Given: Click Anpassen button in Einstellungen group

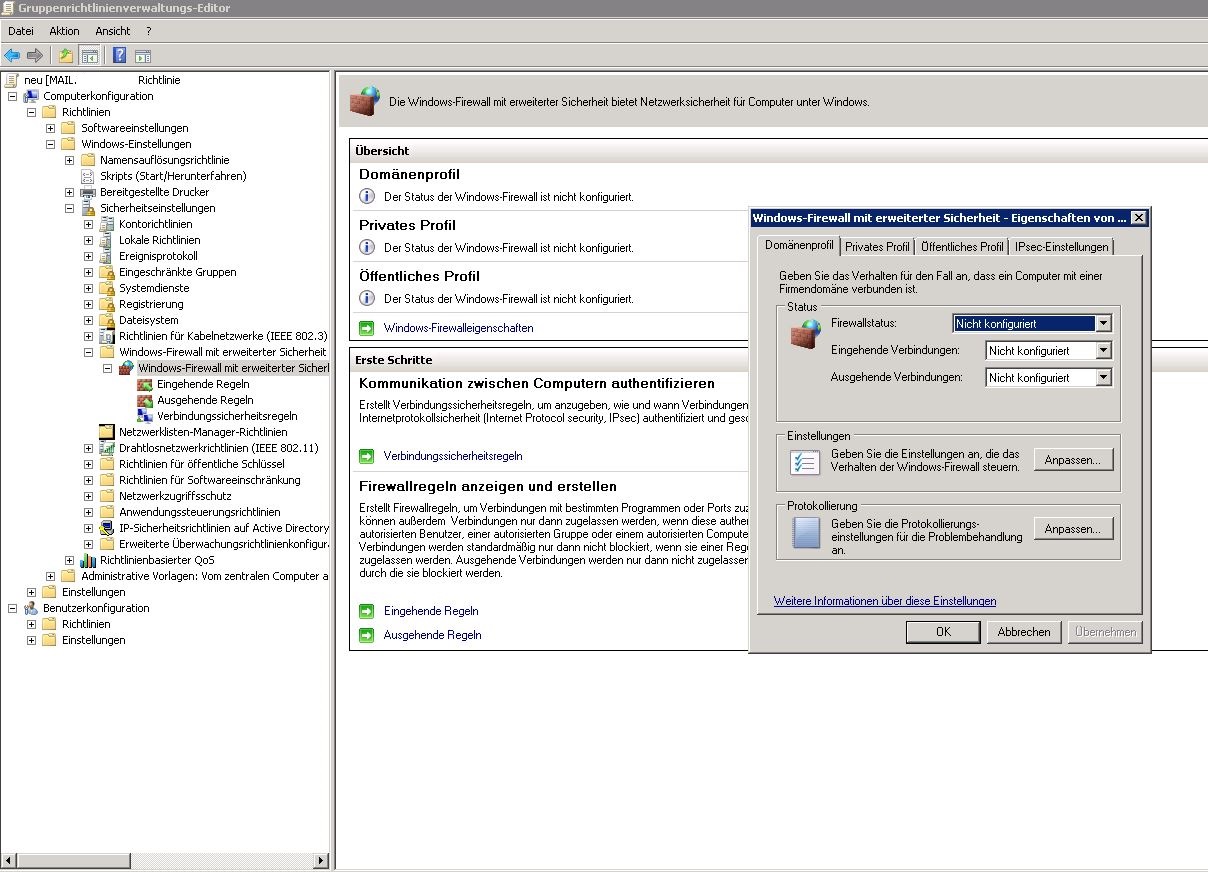Looking at the screenshot, I should 1073,460.
